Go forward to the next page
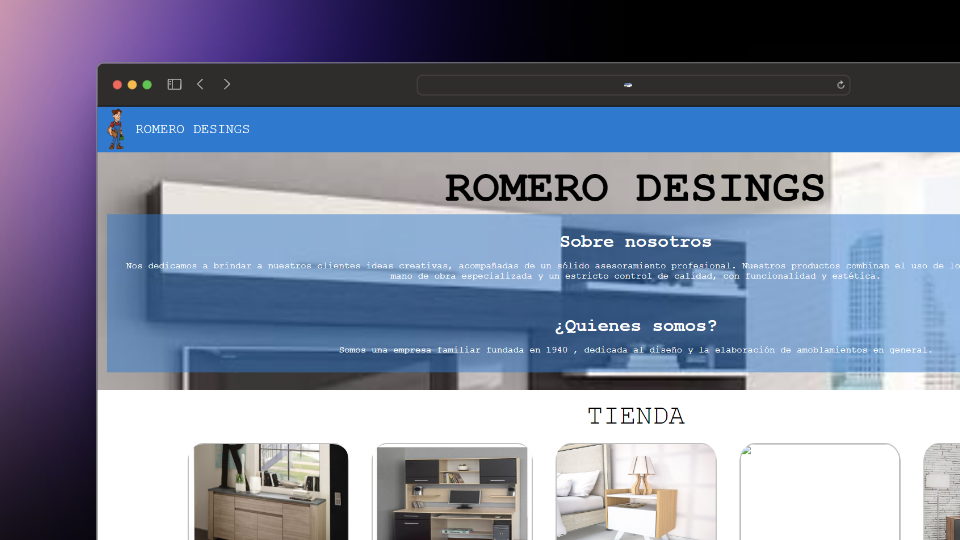The width and height of the screenshot is (960, 540). pos(227,85)
